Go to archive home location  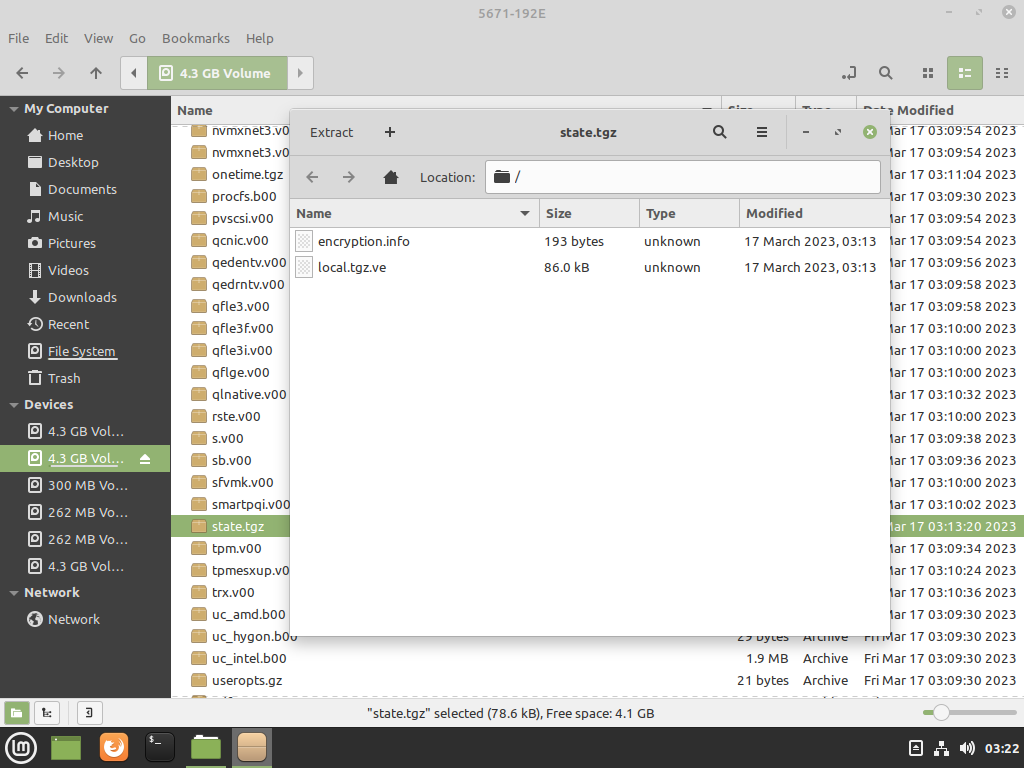391,177
